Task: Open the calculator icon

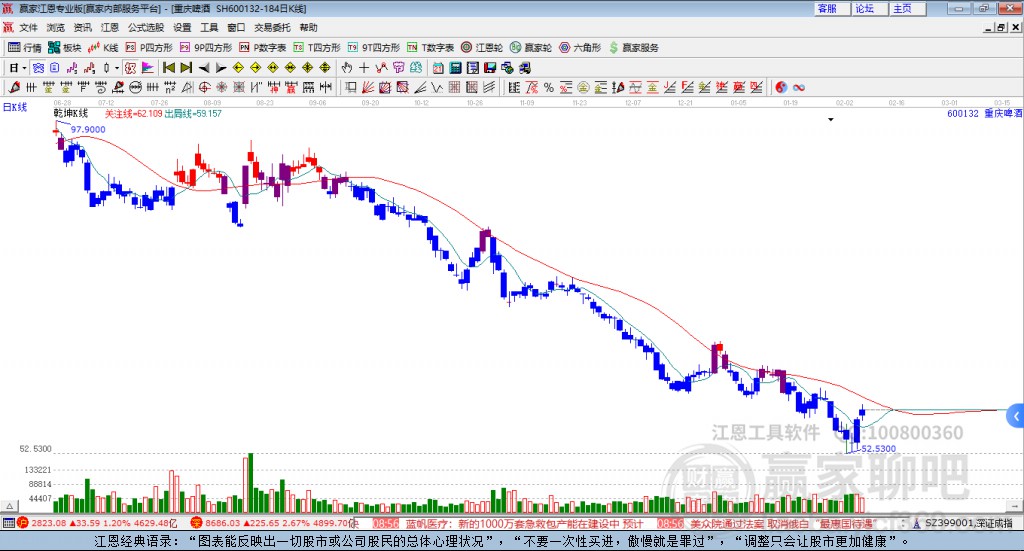Action: click(455, 68)
